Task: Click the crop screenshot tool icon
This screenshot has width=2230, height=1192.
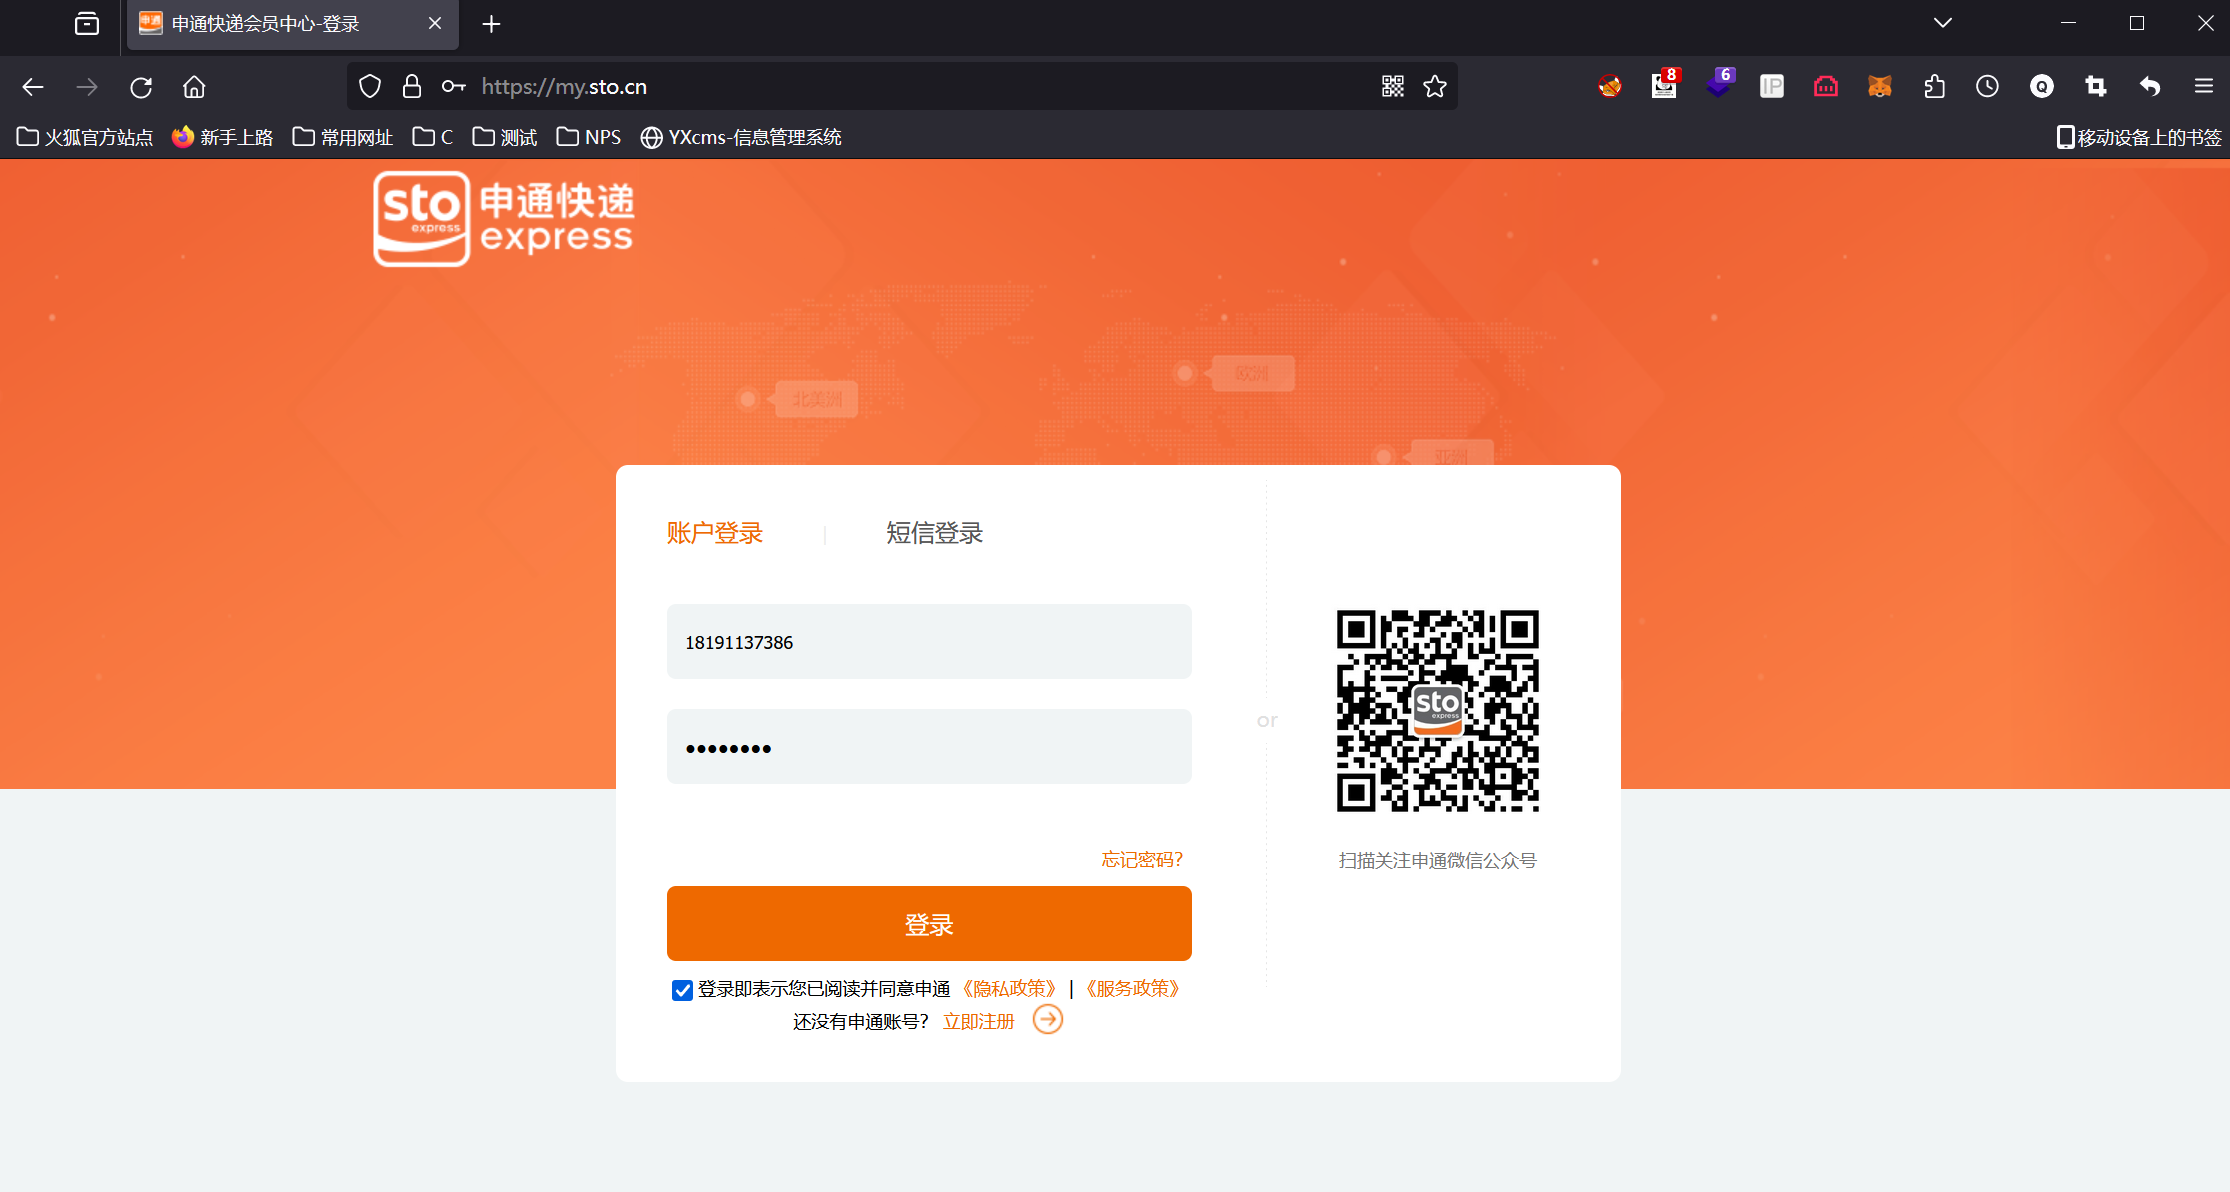Action: 2096,87
